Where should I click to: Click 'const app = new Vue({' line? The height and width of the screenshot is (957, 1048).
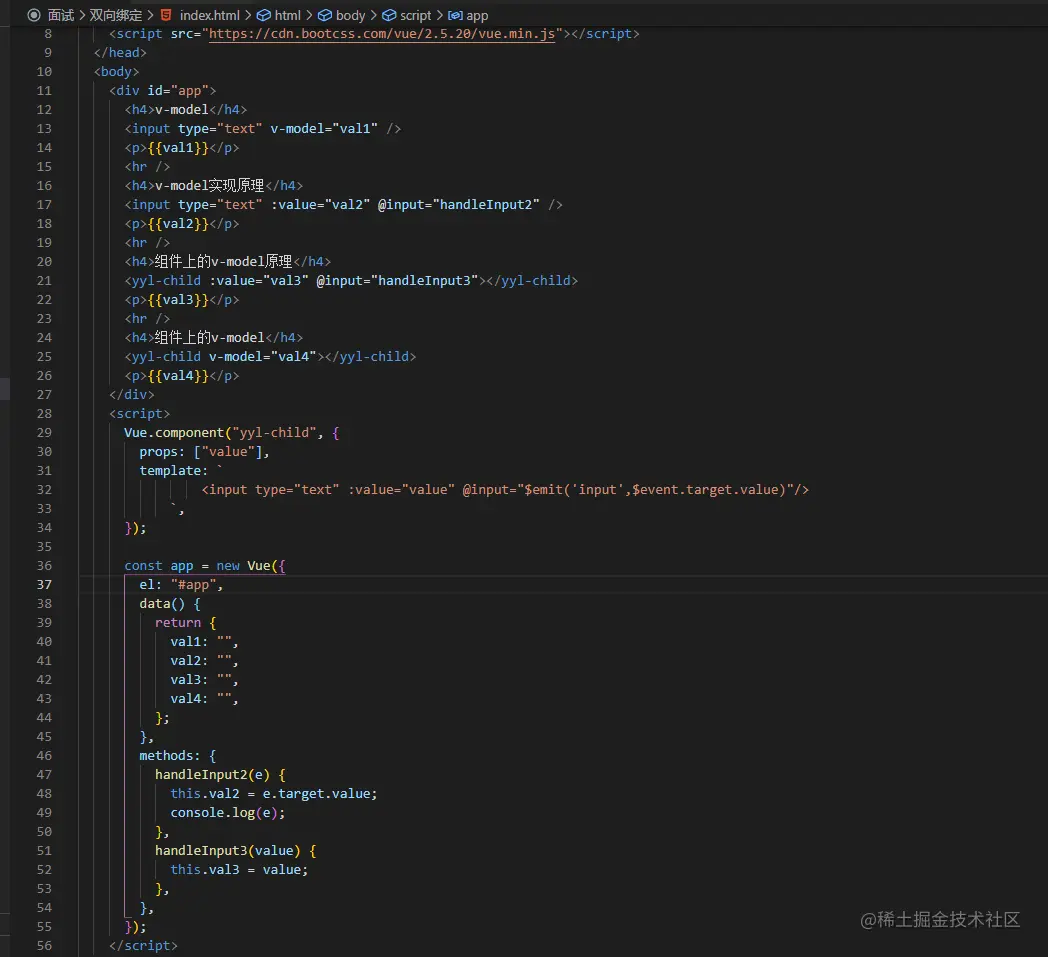click(x=205, y=565)
